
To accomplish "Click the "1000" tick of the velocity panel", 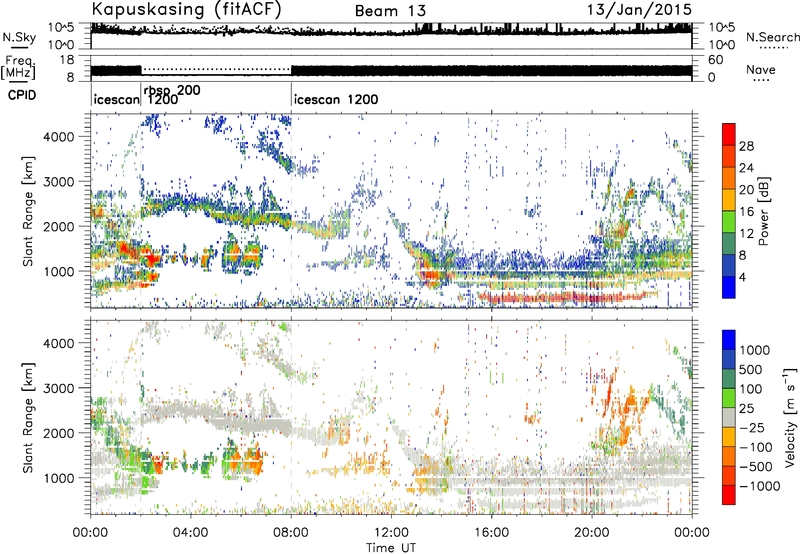I will click(61, 478).
